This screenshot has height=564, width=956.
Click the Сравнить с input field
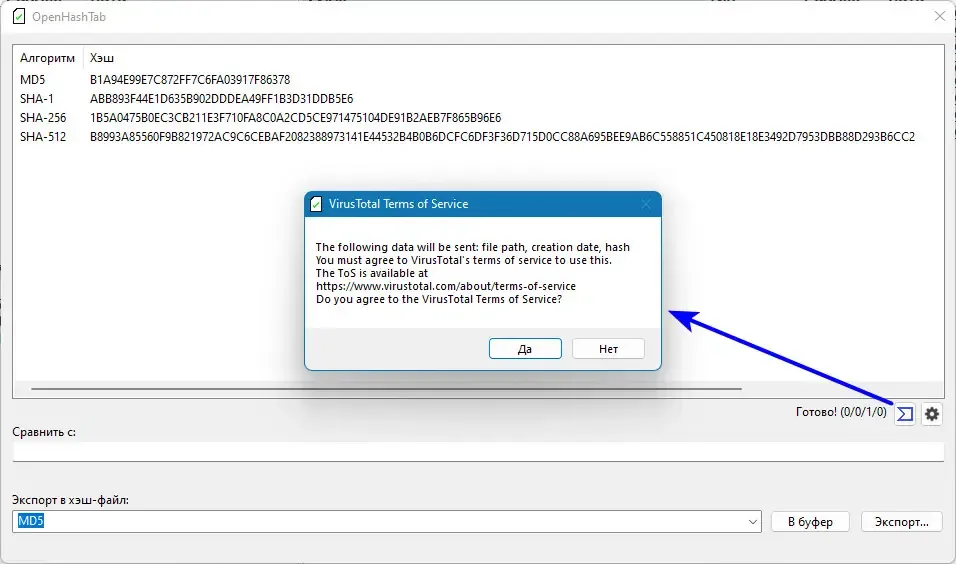[x=478, y=452]
